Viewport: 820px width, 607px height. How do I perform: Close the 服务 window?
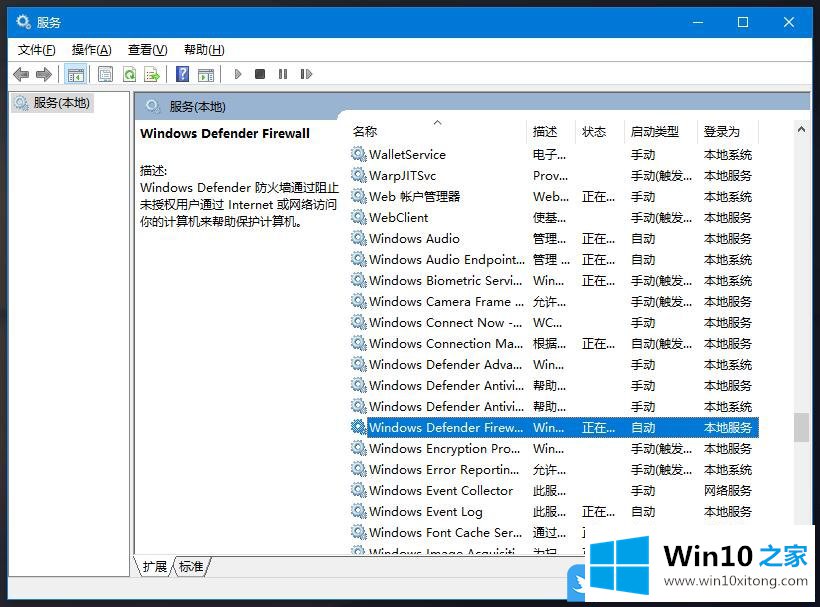coord(789,22)
